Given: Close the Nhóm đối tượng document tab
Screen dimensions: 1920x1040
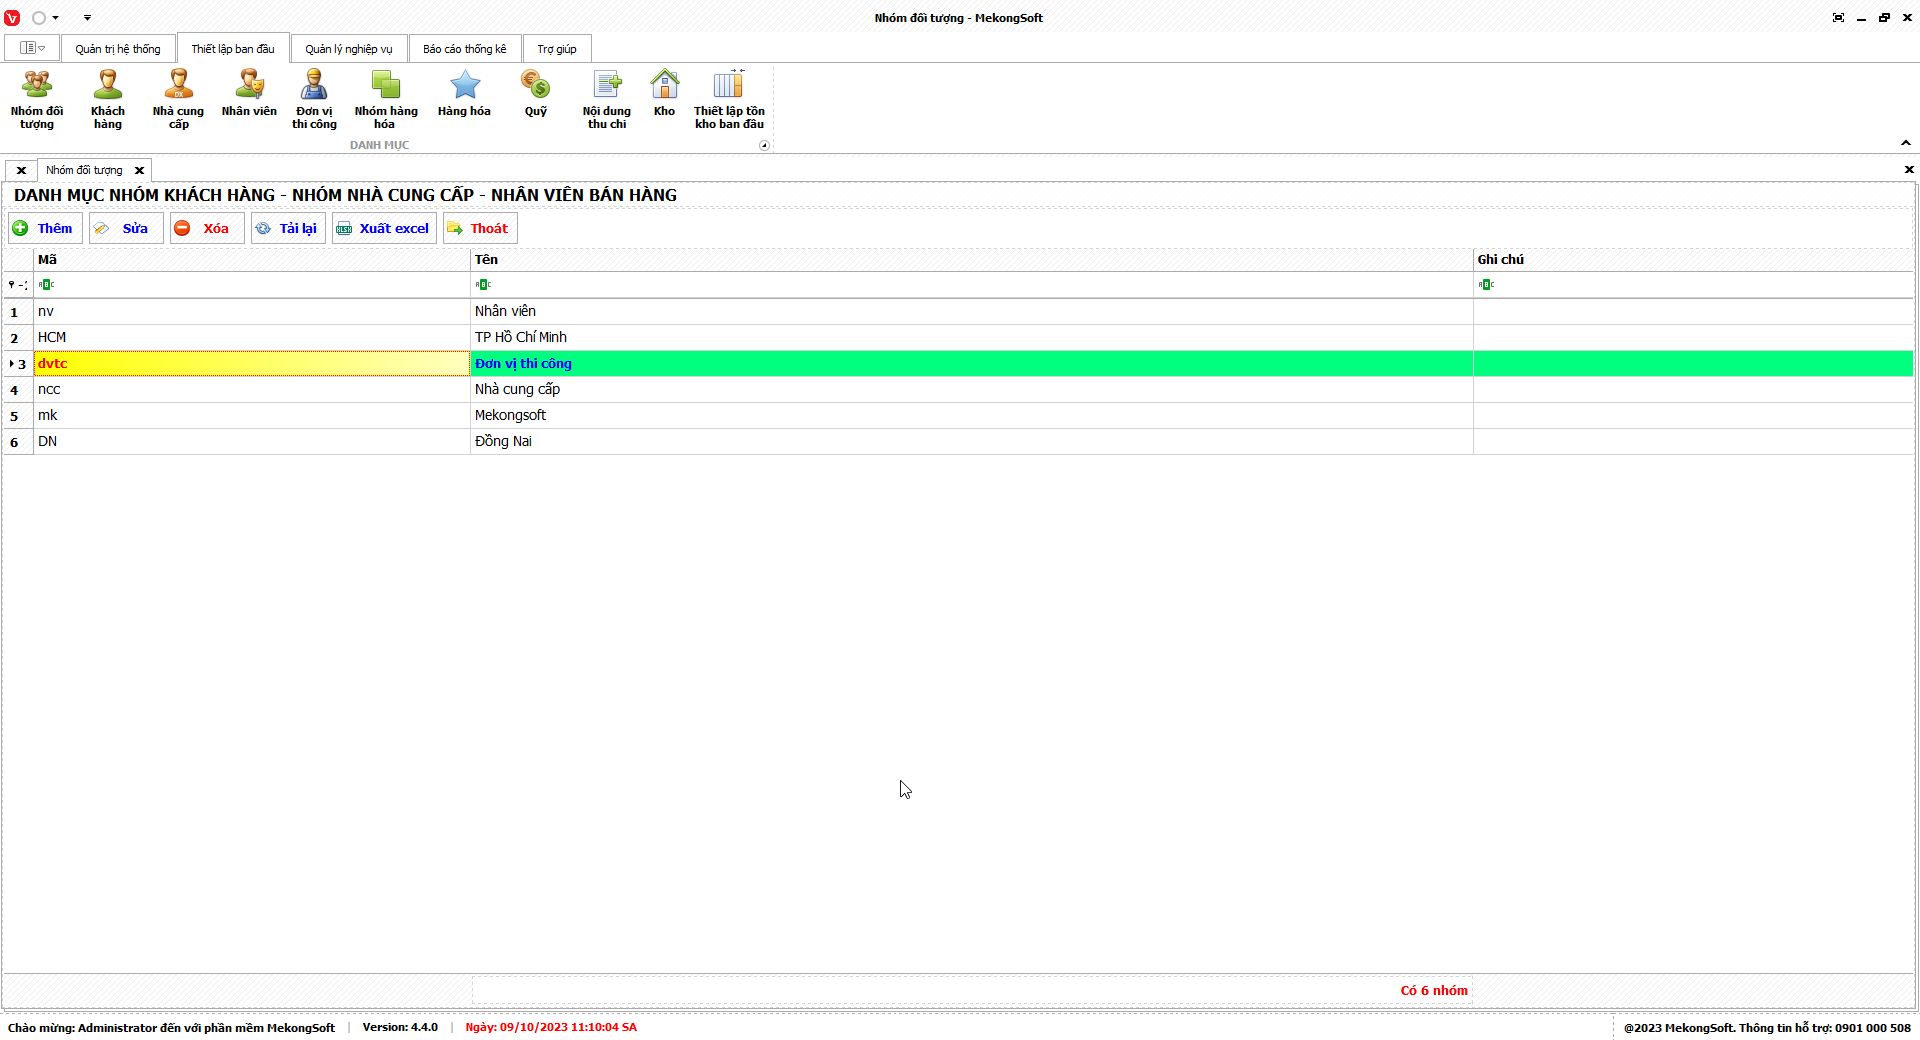Looking at the screenshot, I should click(x=140, y=170).
